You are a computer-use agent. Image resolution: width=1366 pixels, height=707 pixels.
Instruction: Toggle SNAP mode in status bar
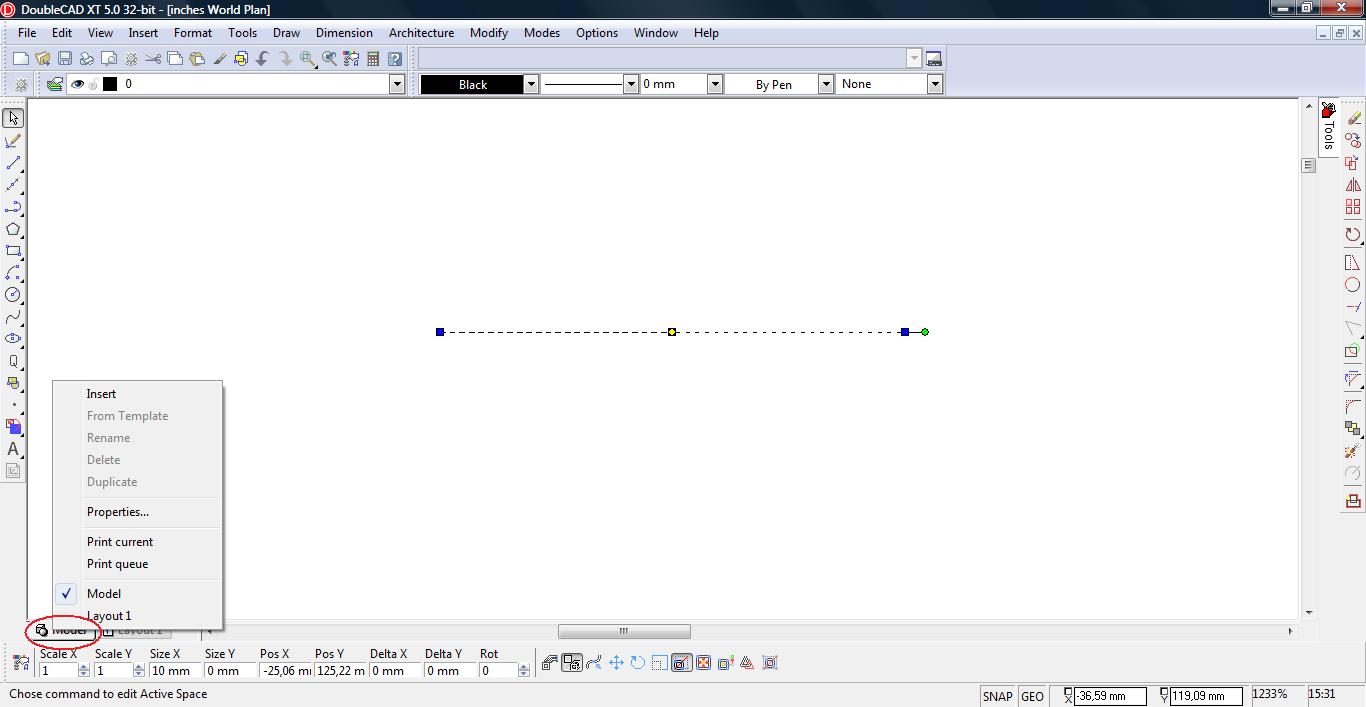tap(997, 696)
